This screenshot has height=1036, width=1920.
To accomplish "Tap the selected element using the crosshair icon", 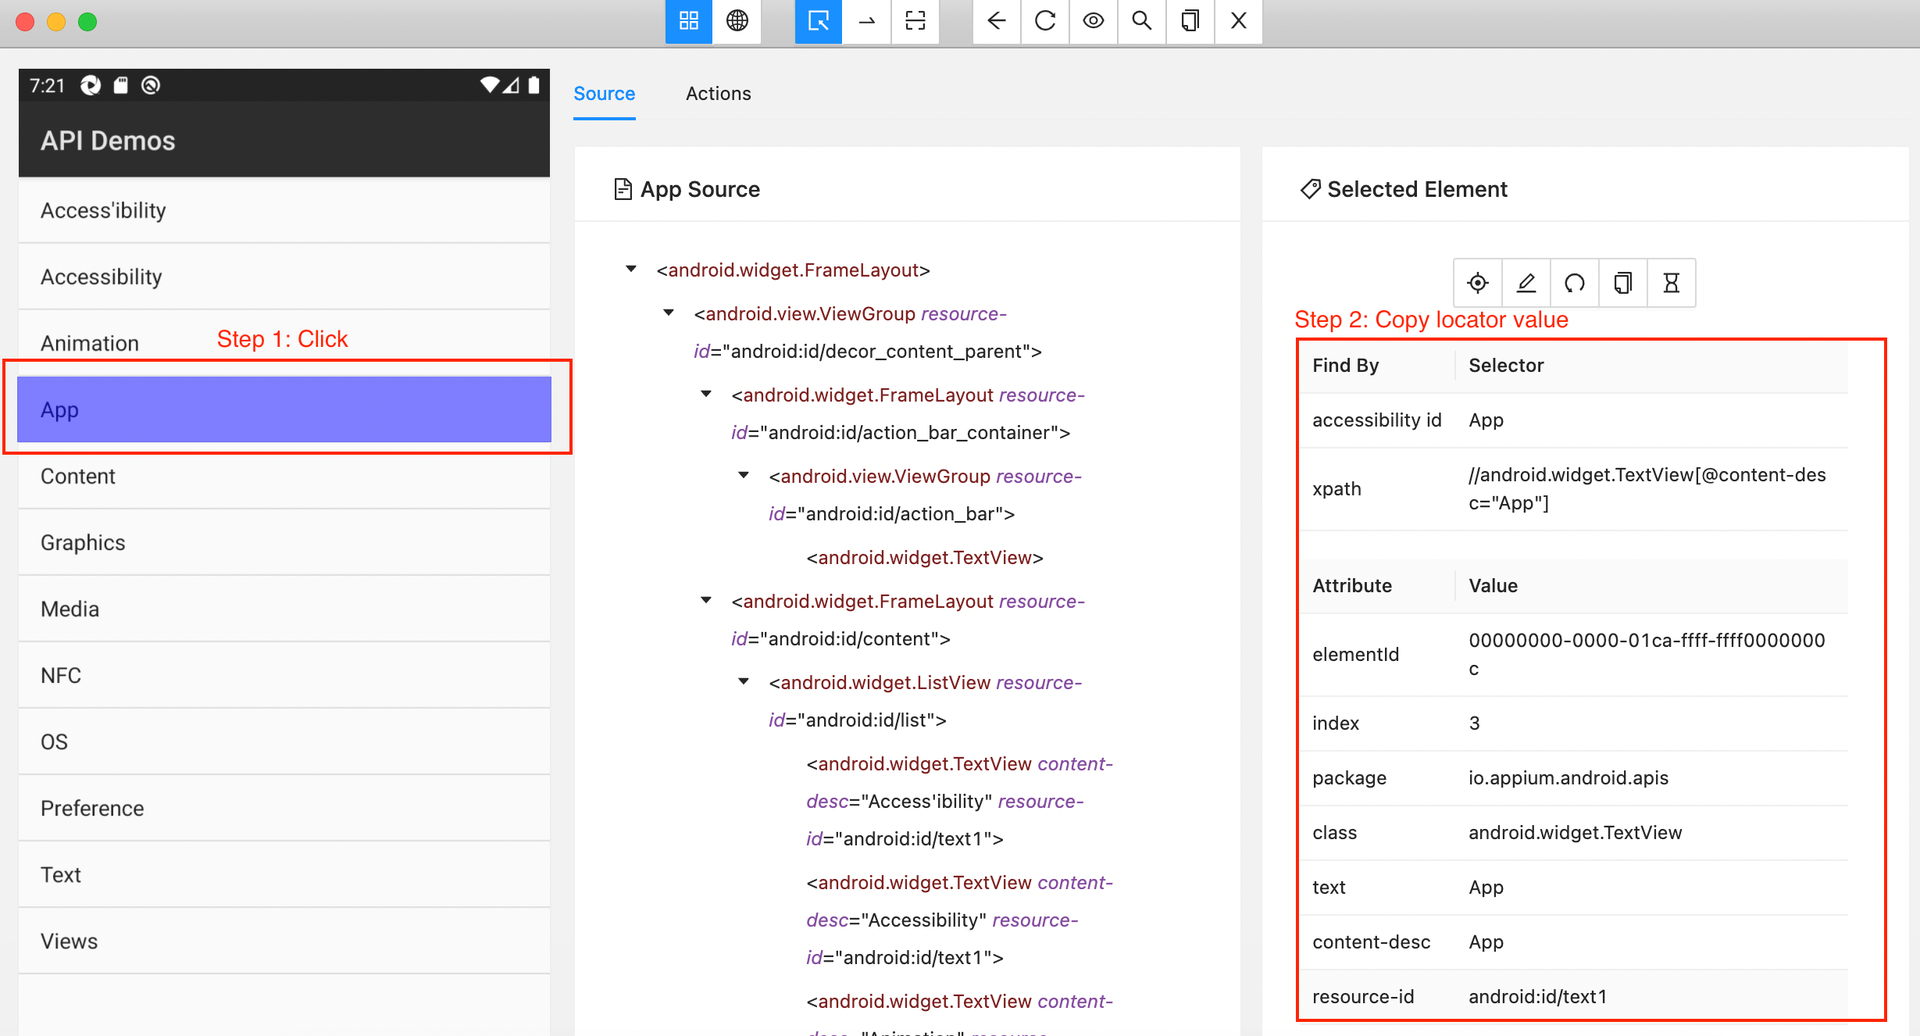I will (x=1477, y=283).
